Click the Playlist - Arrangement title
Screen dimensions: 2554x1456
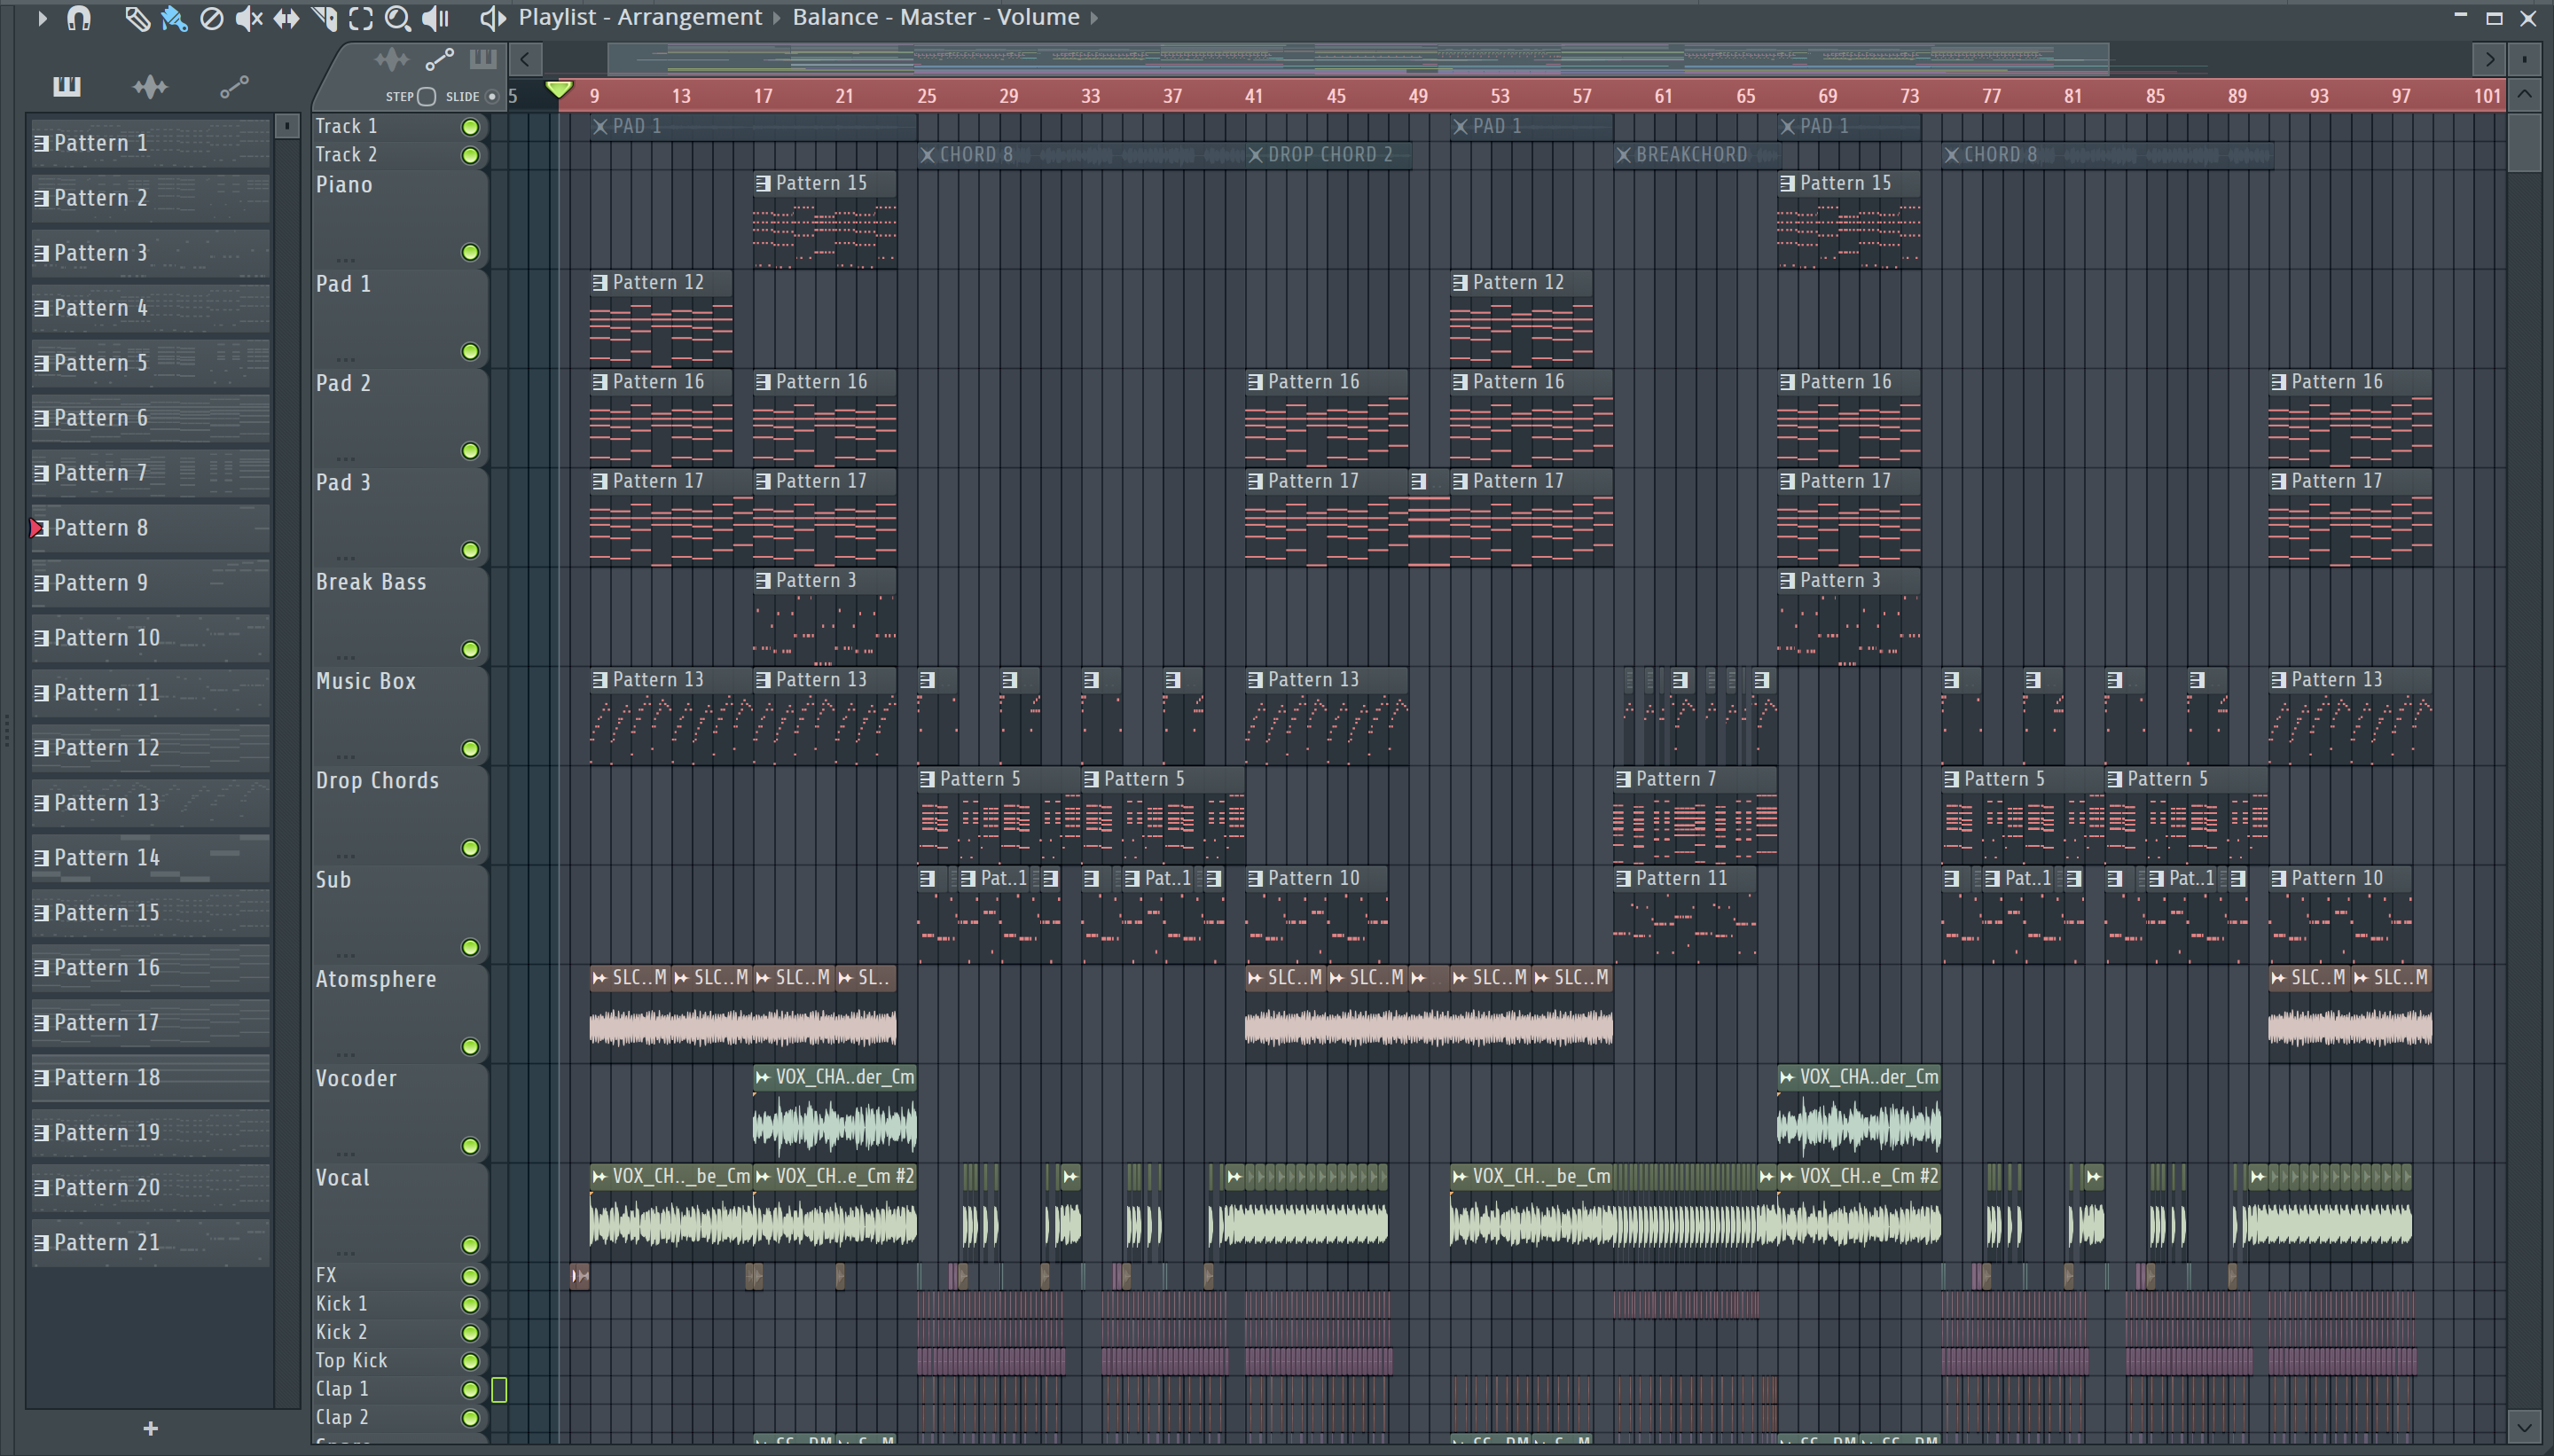pyautogui.click(x=640, y=18)
